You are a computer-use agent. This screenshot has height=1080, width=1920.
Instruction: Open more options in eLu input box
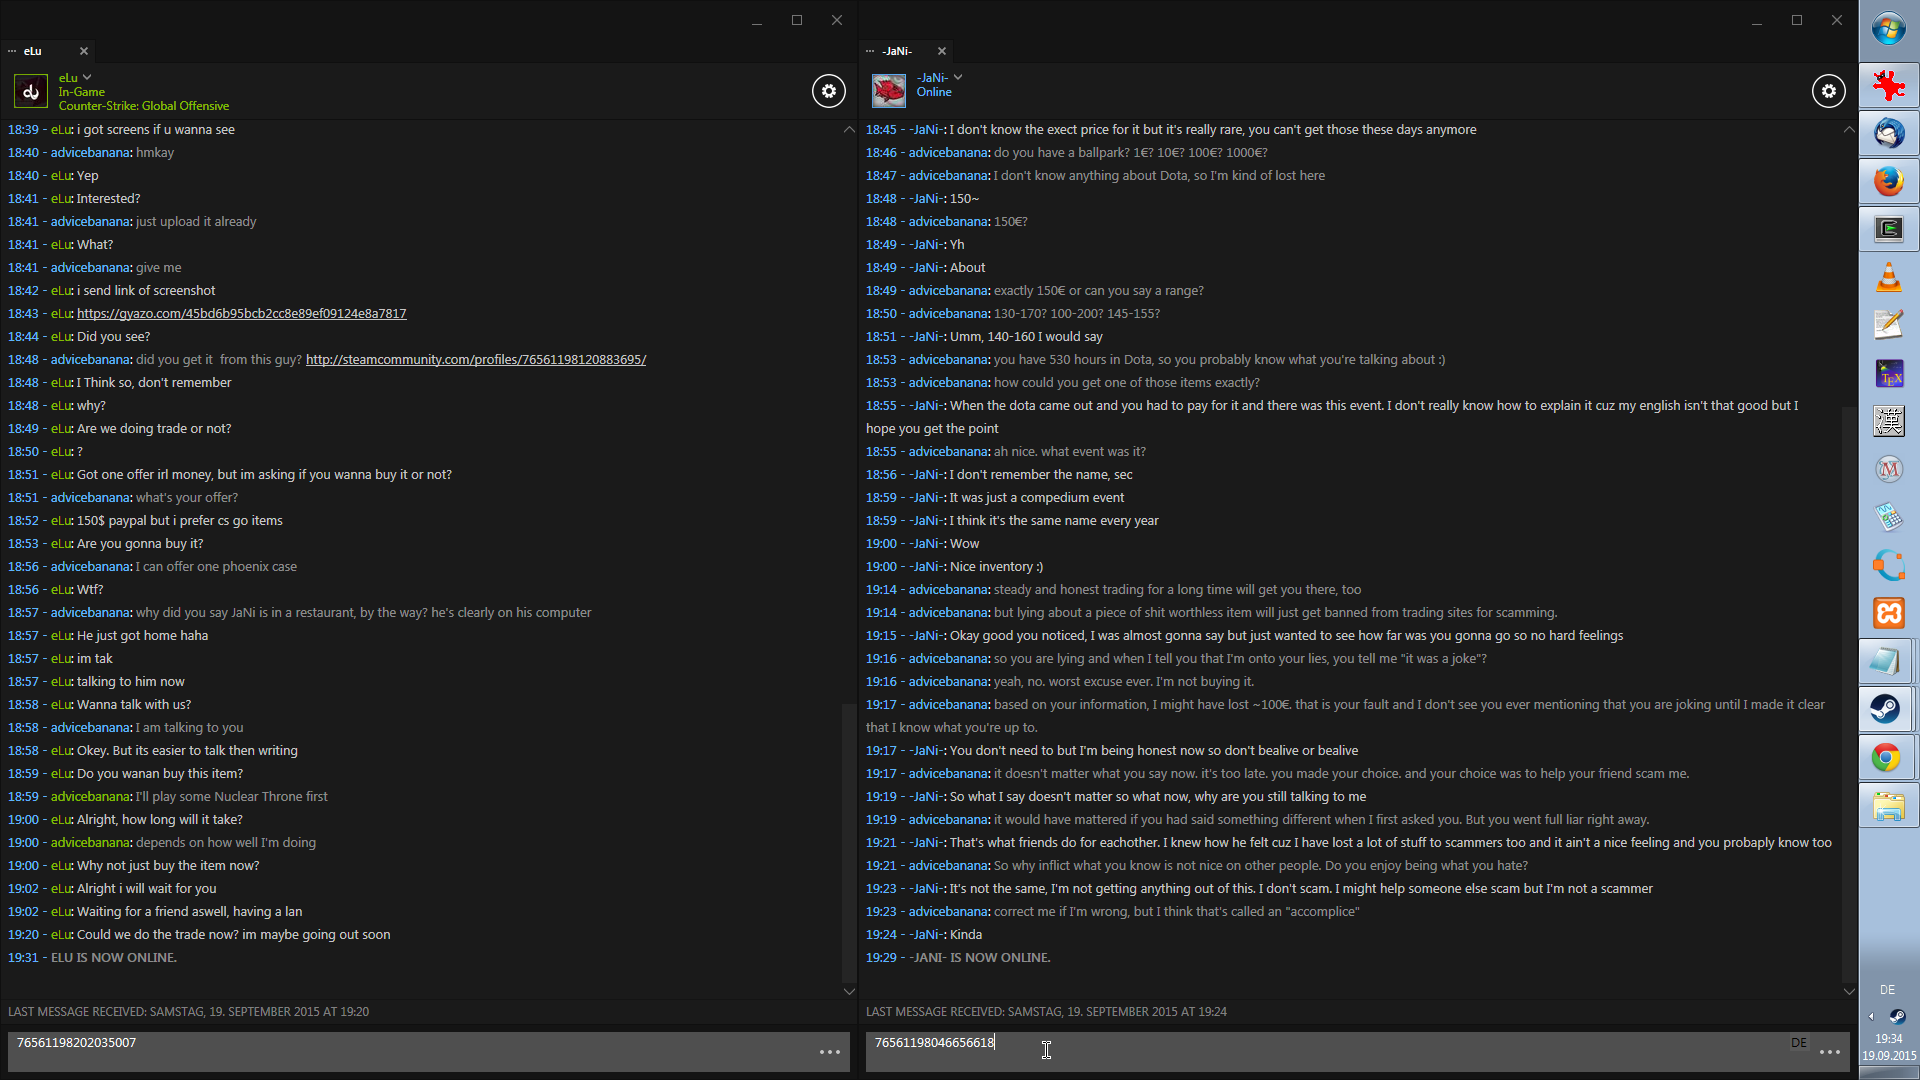pyautogui.click(x=829, y=1052)
